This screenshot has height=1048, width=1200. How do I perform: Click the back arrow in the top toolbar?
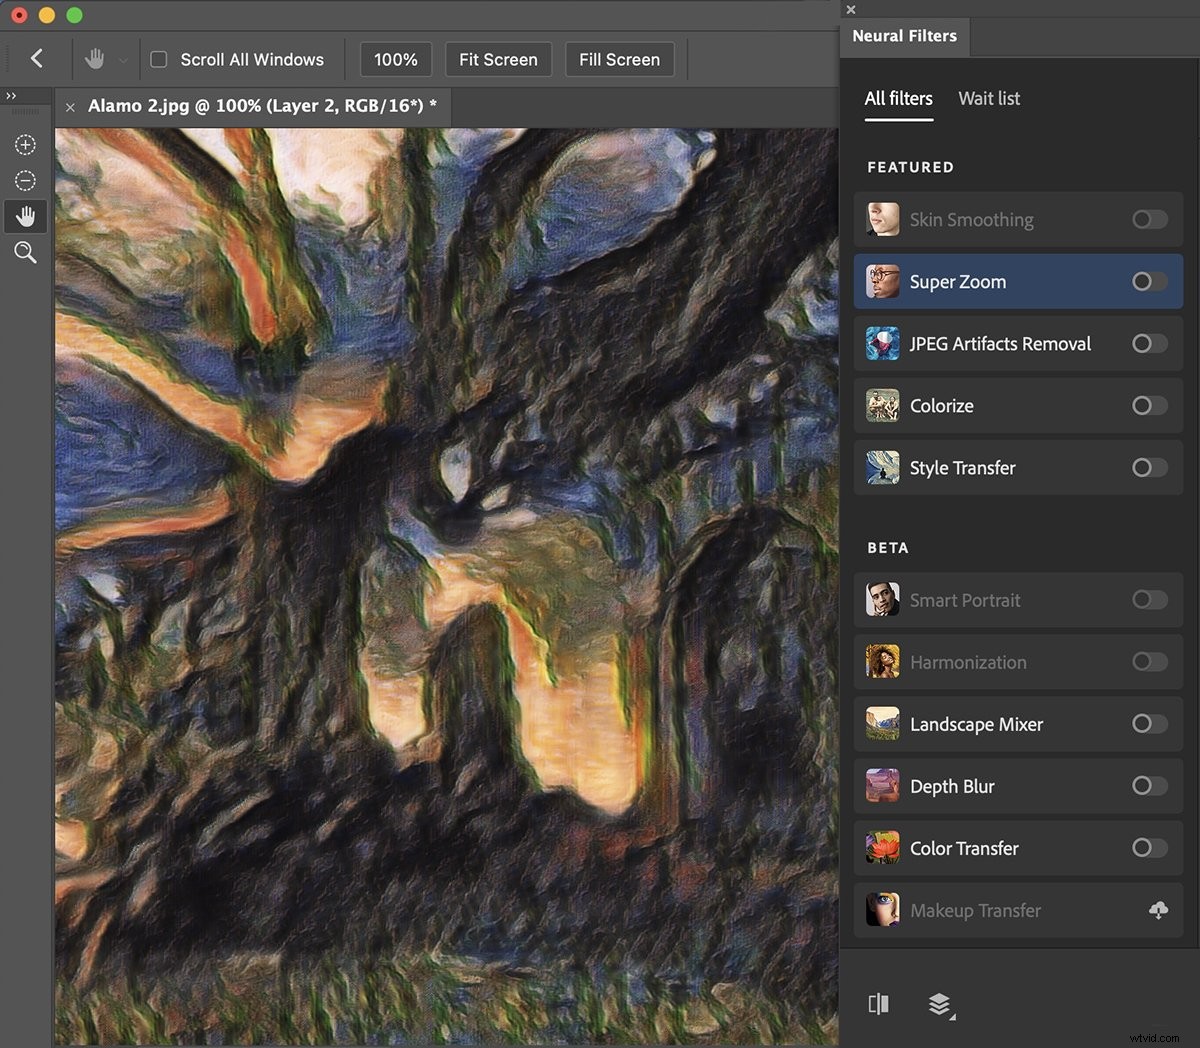(x=37, y=59)
